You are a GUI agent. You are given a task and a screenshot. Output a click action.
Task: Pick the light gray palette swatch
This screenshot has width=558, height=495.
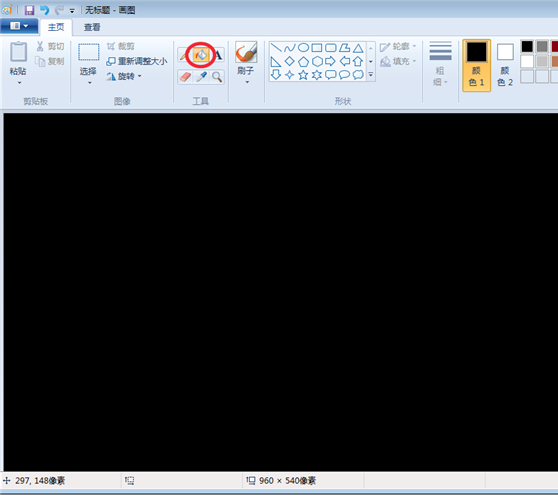(542, 61)
